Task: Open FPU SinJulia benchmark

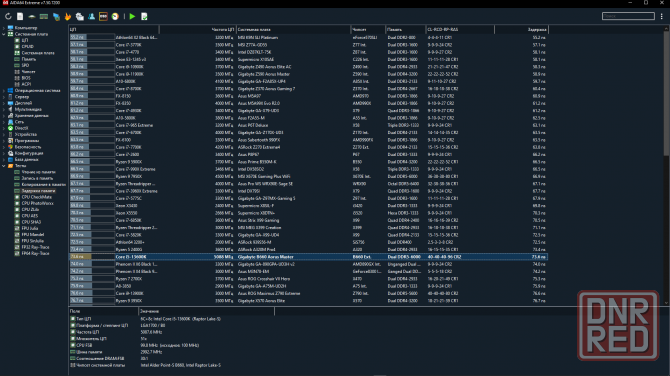Action: [x=33, y=241]
